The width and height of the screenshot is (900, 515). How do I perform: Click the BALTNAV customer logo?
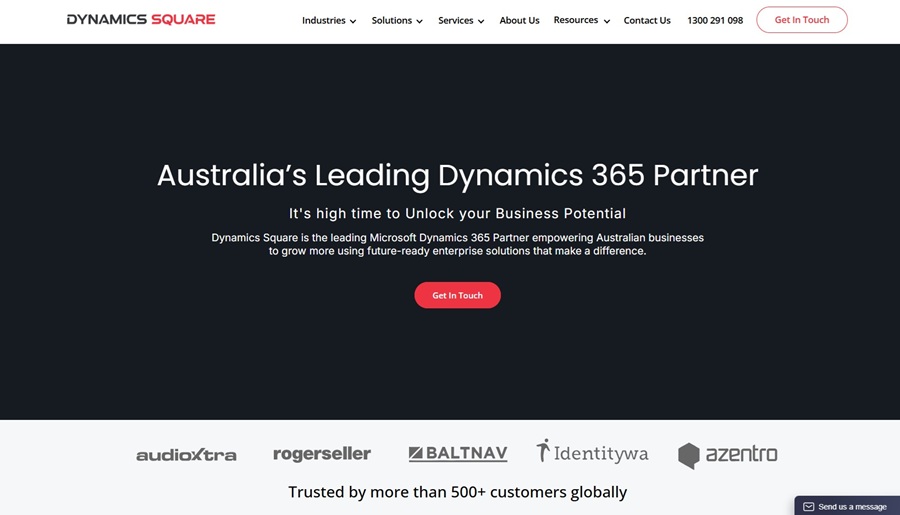click(x=458, y=454)
